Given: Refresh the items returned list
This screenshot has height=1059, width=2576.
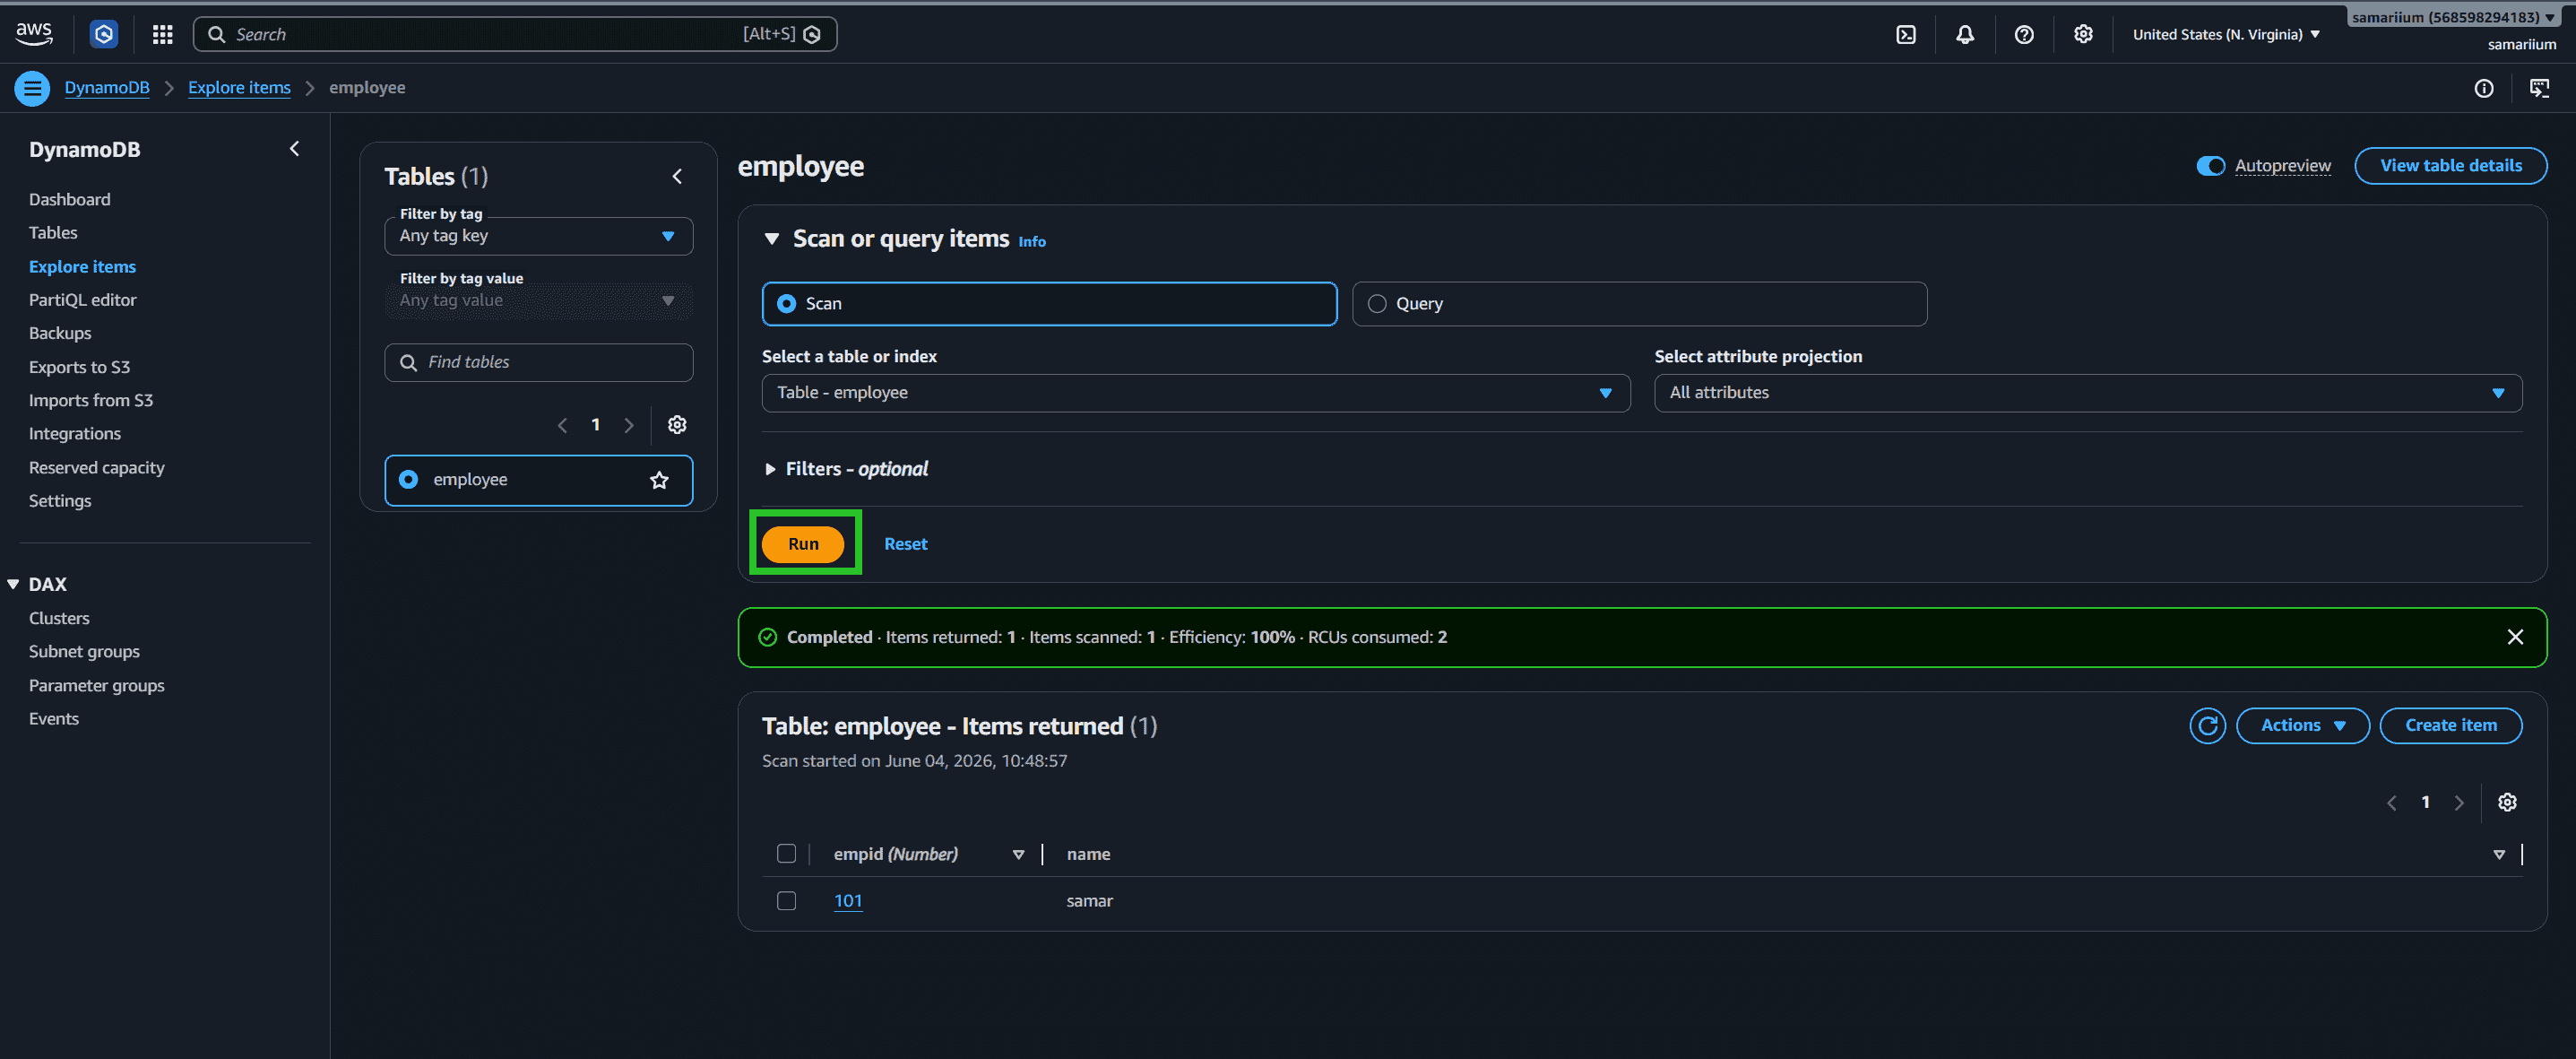Looking at the screenshot, I should tap(2207, 725).
